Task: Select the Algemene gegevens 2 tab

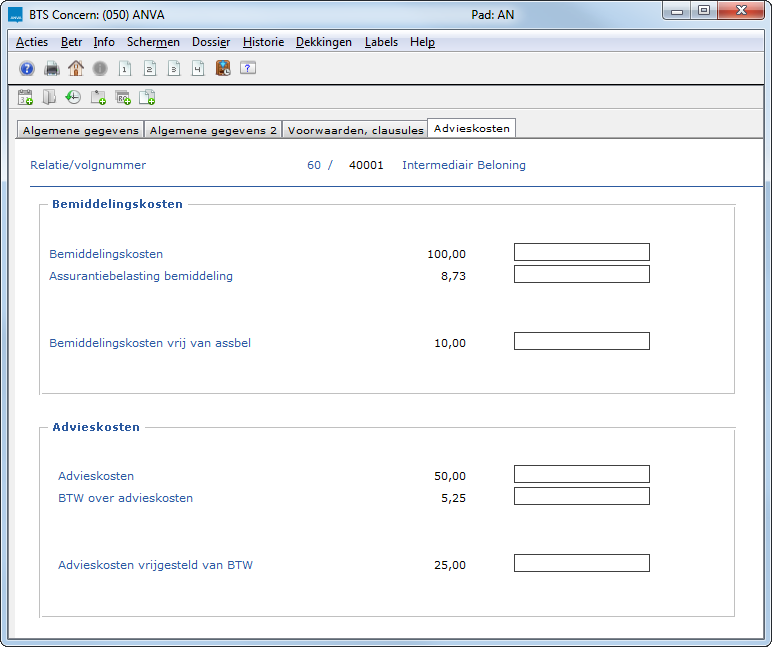Action: tap(213, 130)
